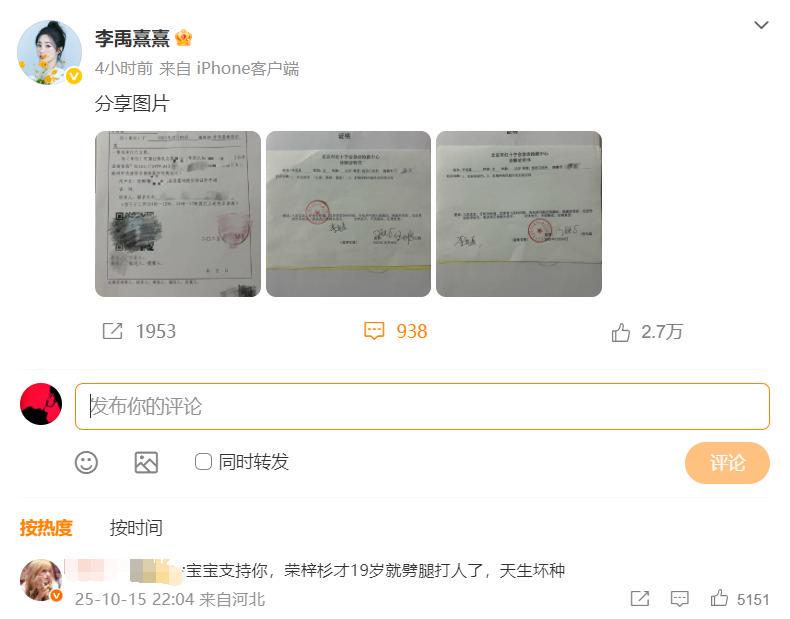Like the top comment with 5151 likes
Viewport: 790px width, 619px height.
coord(719,598)
